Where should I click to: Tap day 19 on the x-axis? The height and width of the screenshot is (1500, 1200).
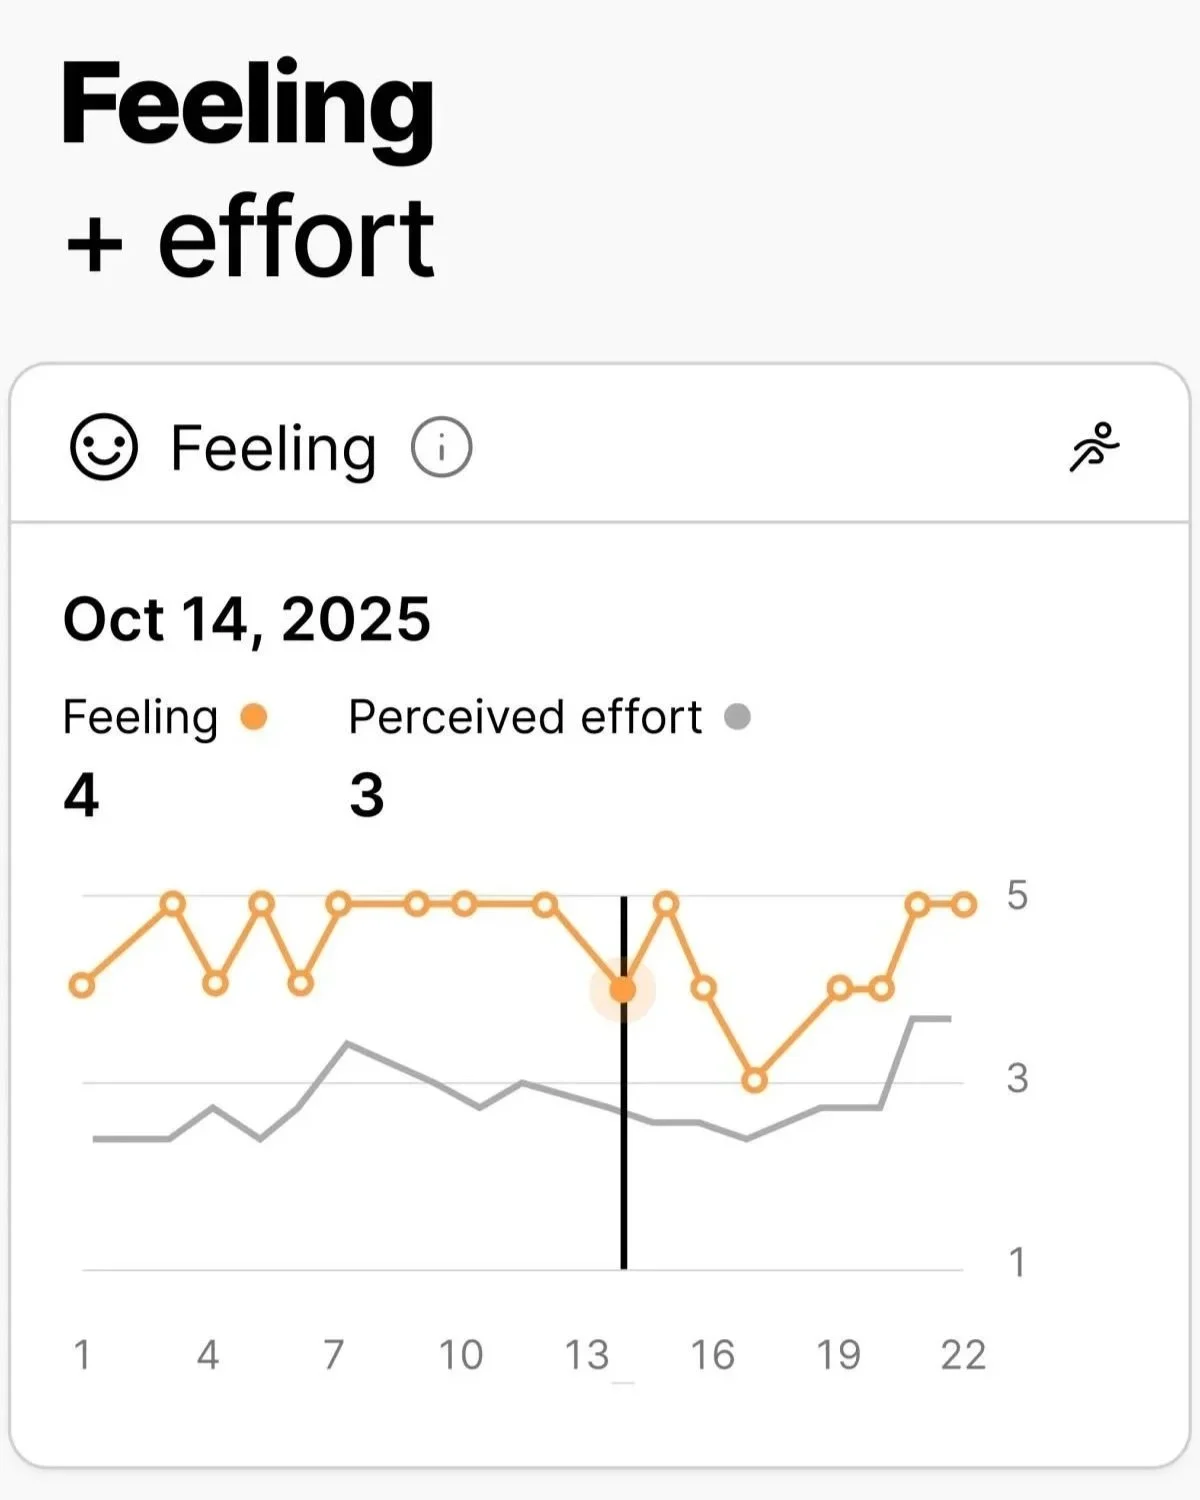[x=838, y=1355]
